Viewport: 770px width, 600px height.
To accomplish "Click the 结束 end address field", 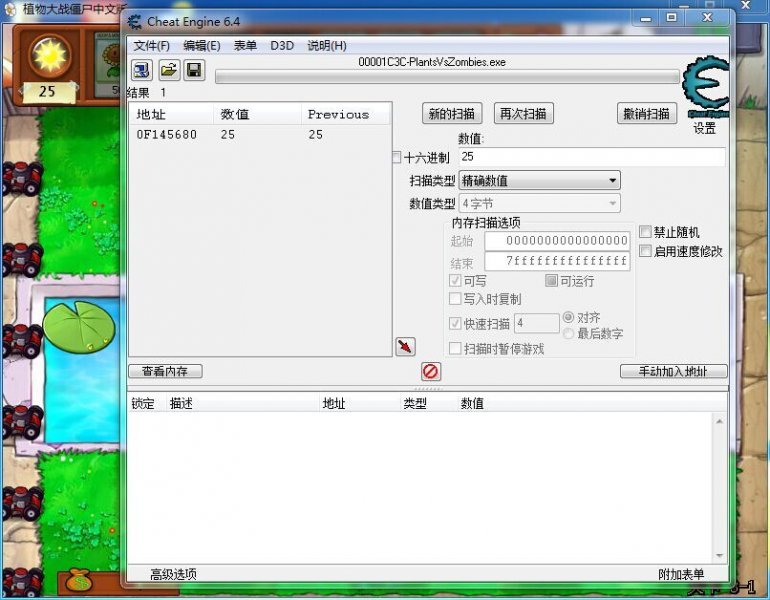I will coord(557,261).
